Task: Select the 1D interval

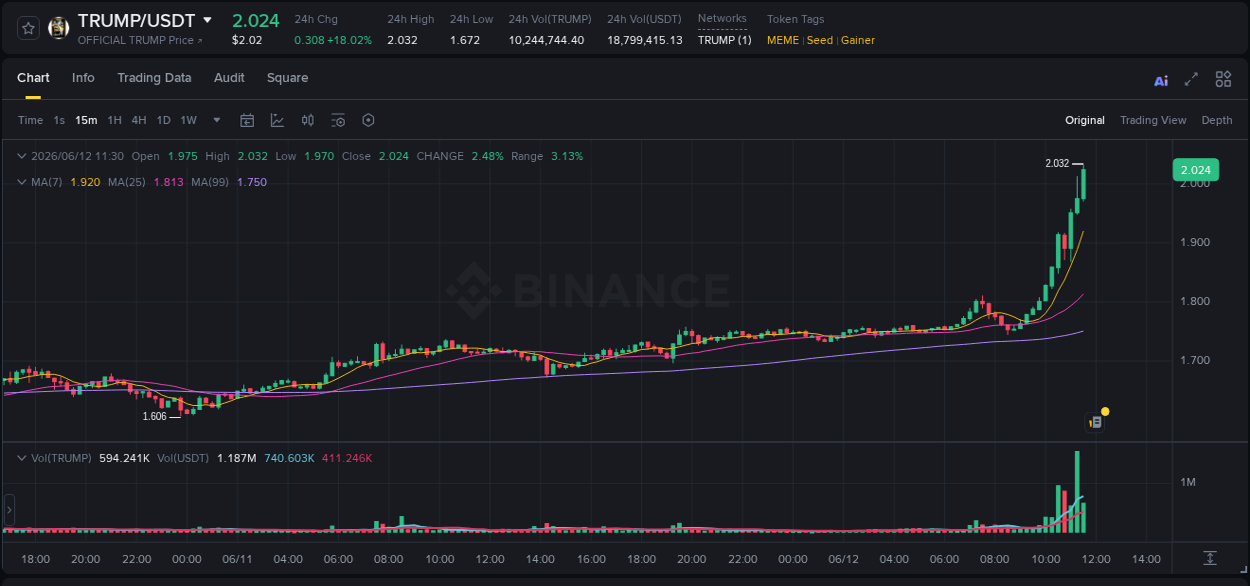Action: (x=163, y=120)
